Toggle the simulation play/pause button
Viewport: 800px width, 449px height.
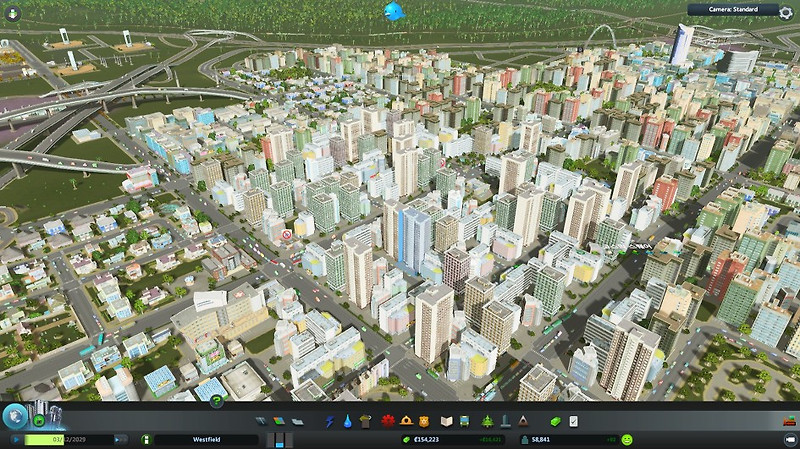pyautogui.click(x=16, y=439)
